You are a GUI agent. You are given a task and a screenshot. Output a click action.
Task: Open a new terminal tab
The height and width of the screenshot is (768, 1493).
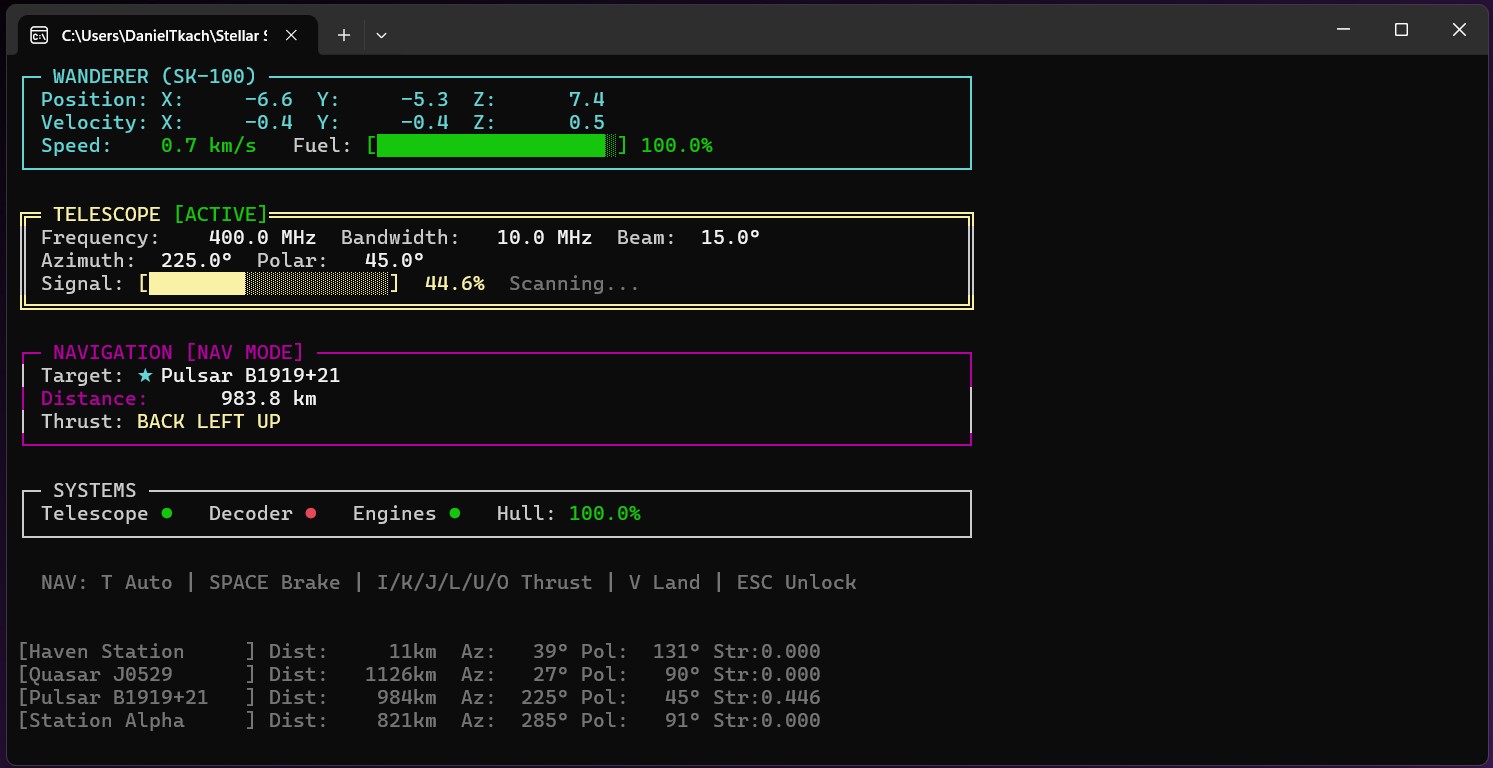pyautogui.click(x=343, y=35)
